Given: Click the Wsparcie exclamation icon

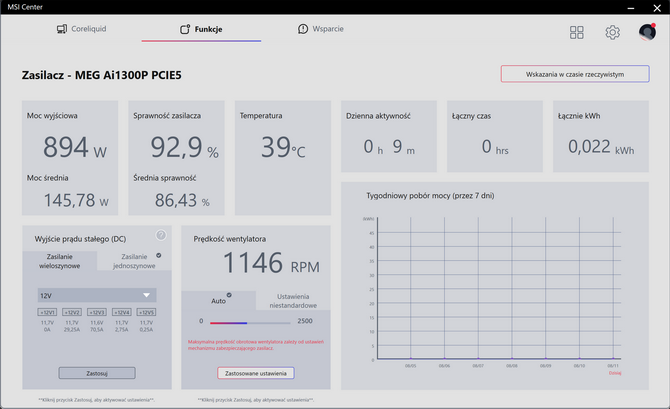Looking at the screenshot, I should coord(303,29).
